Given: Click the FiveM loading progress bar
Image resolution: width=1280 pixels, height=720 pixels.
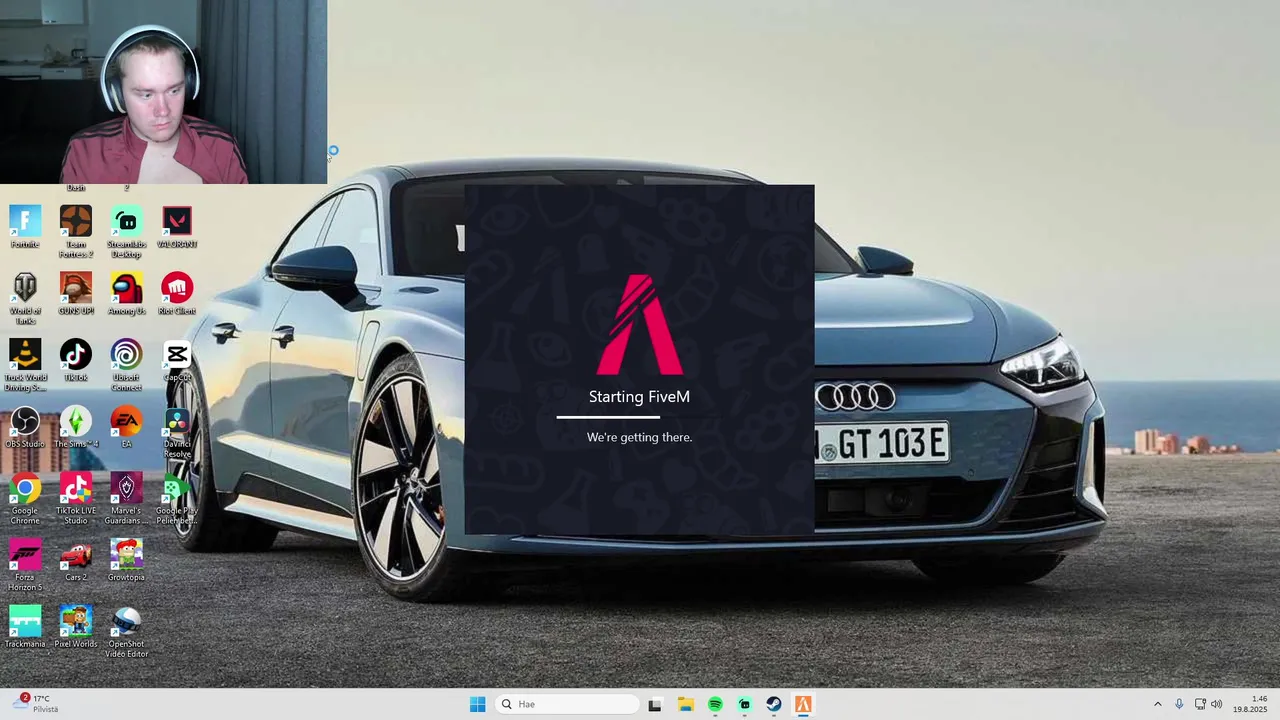Looking at the screenshot, I should click(639, 417).
